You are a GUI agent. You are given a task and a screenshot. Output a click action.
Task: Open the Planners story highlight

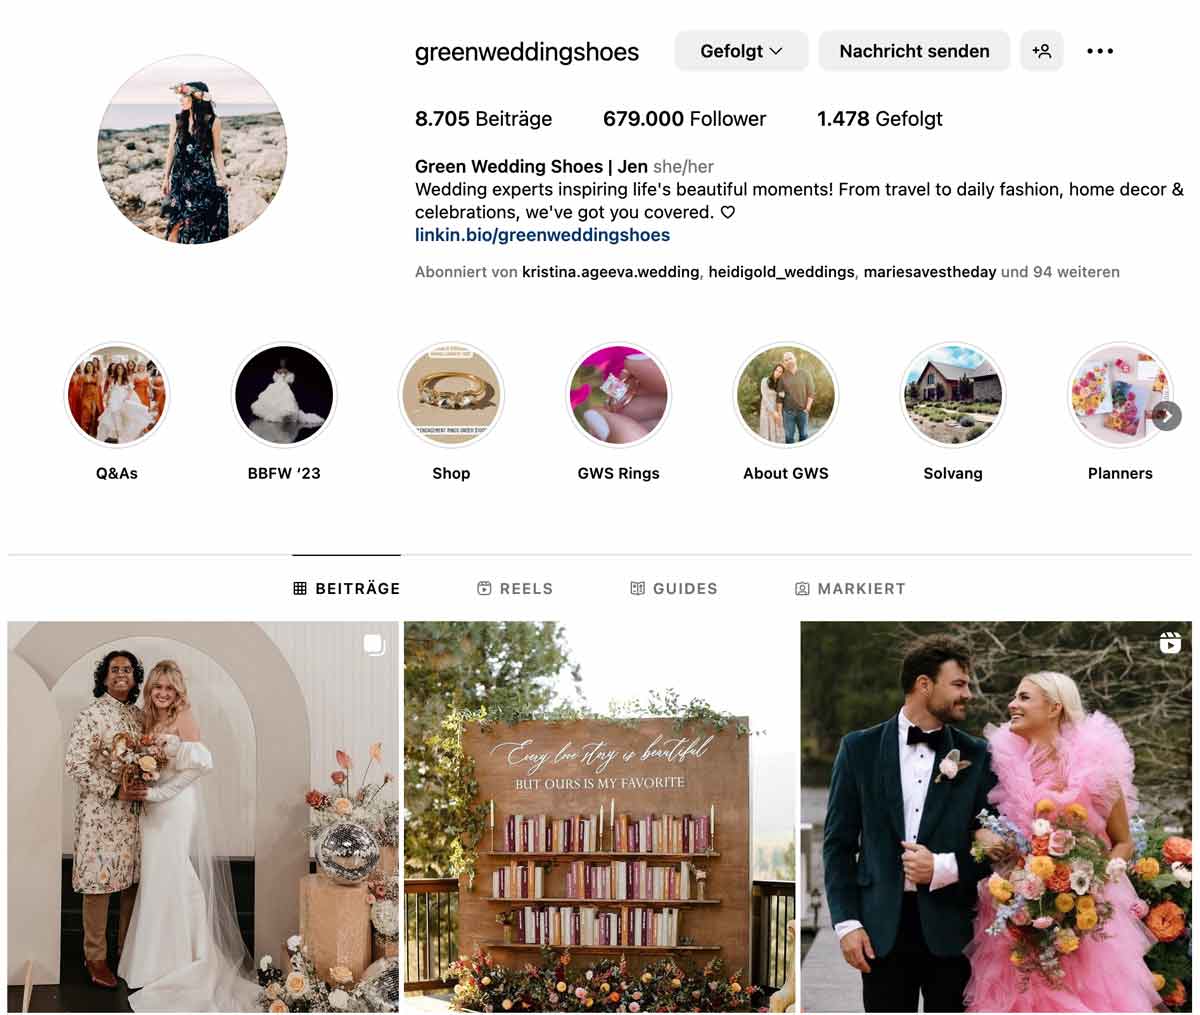pos(1120,395)
